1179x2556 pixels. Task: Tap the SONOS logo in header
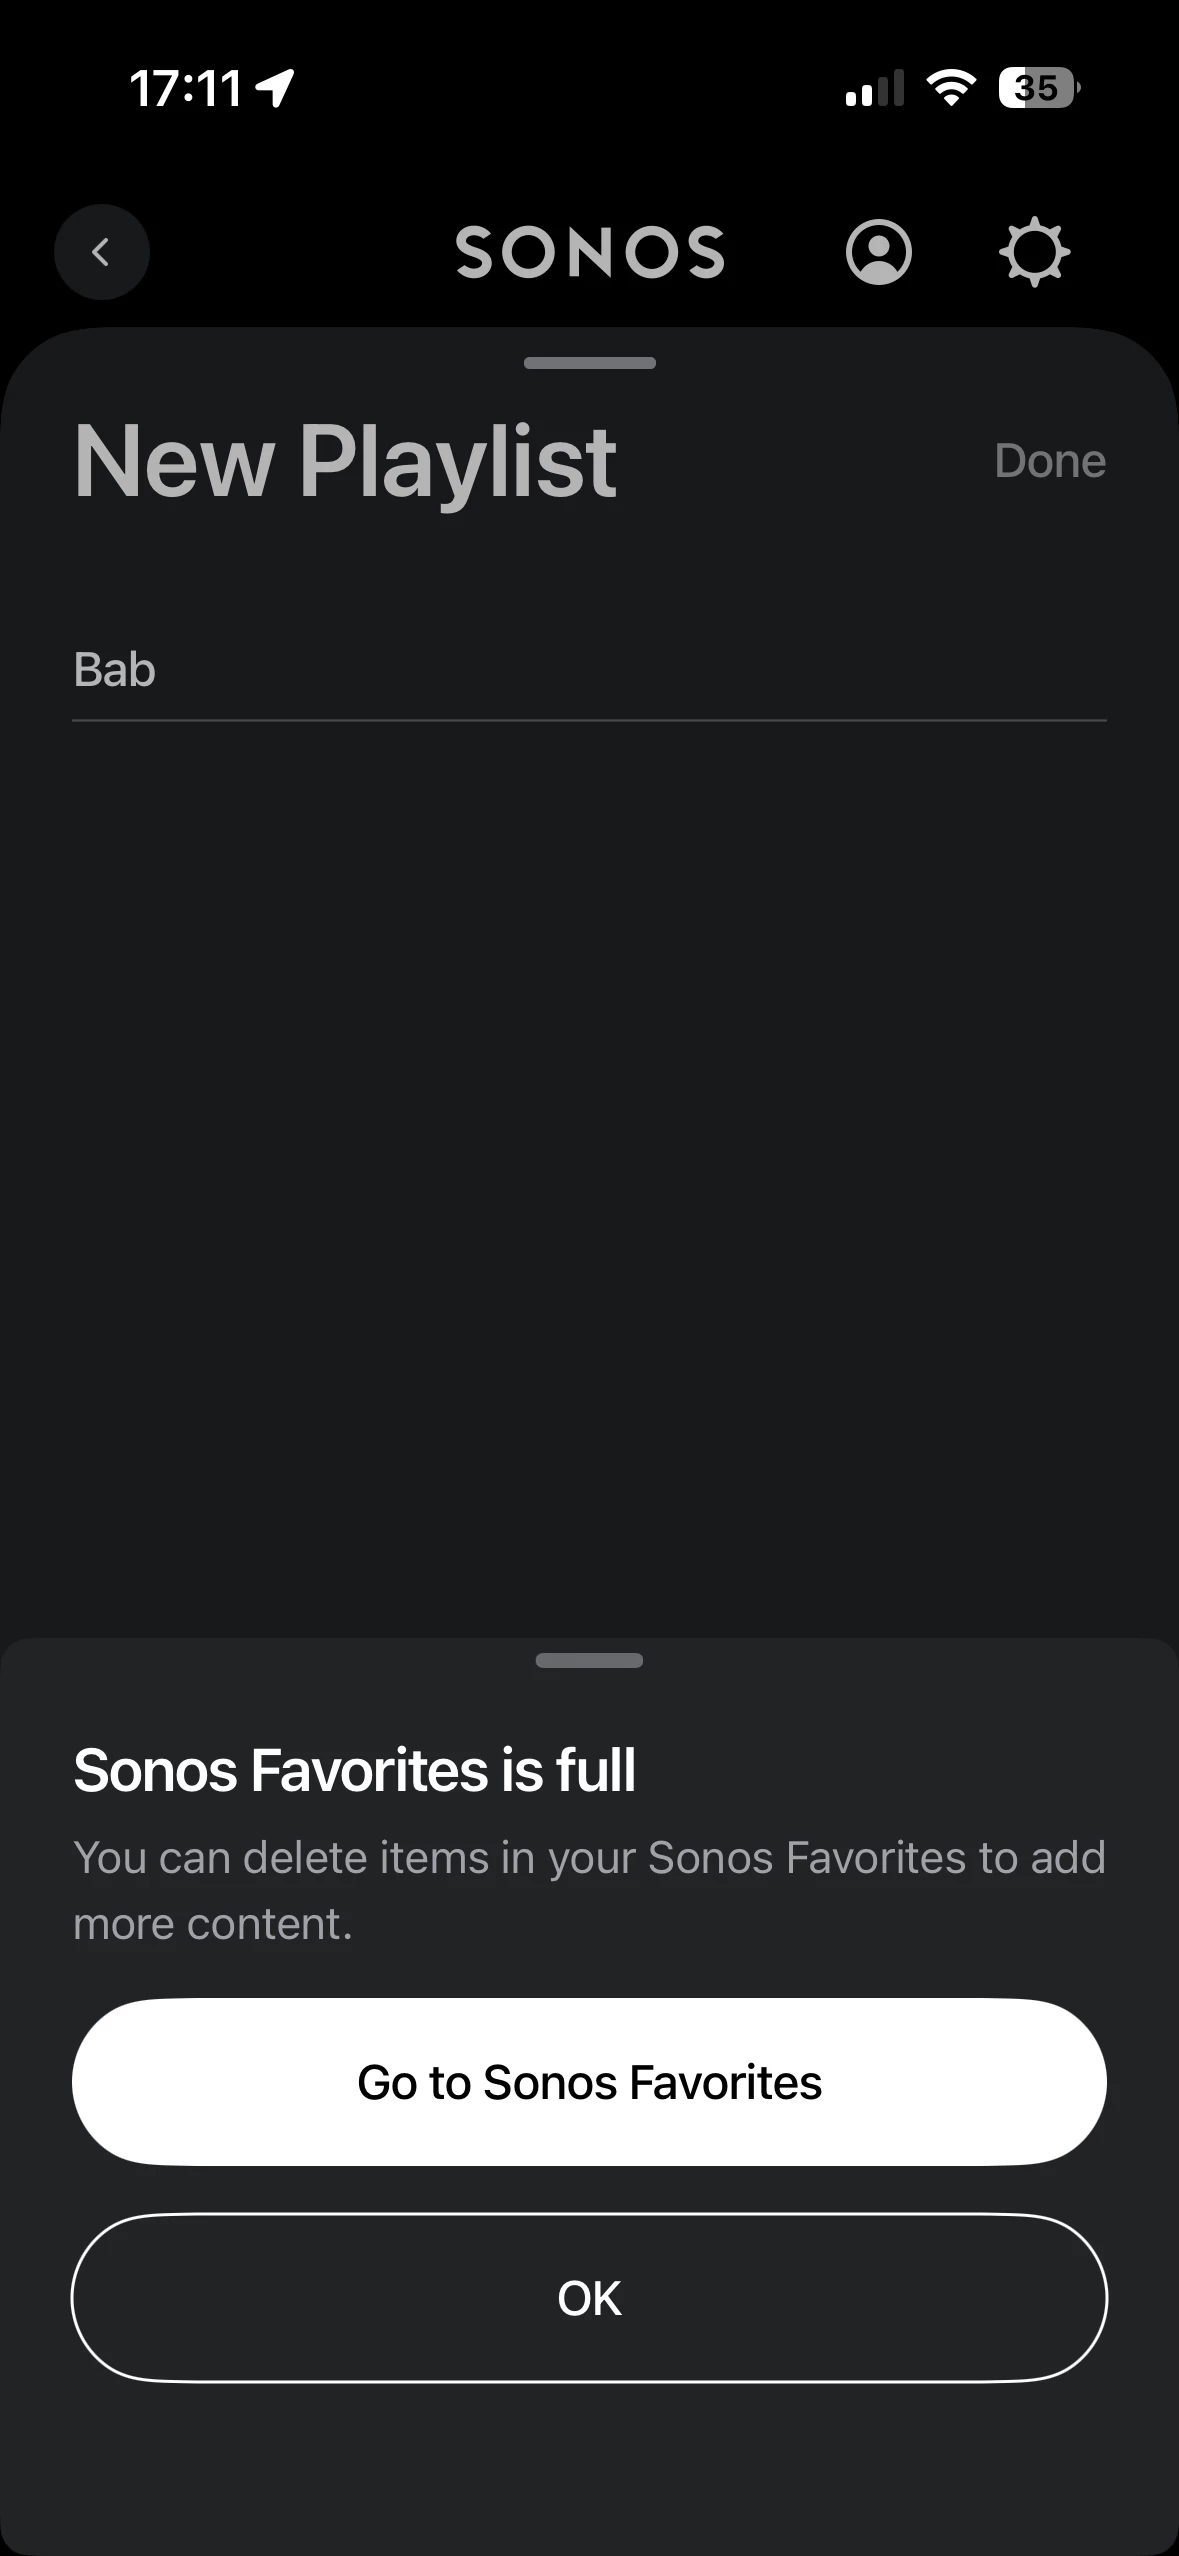tap(590, 252)
